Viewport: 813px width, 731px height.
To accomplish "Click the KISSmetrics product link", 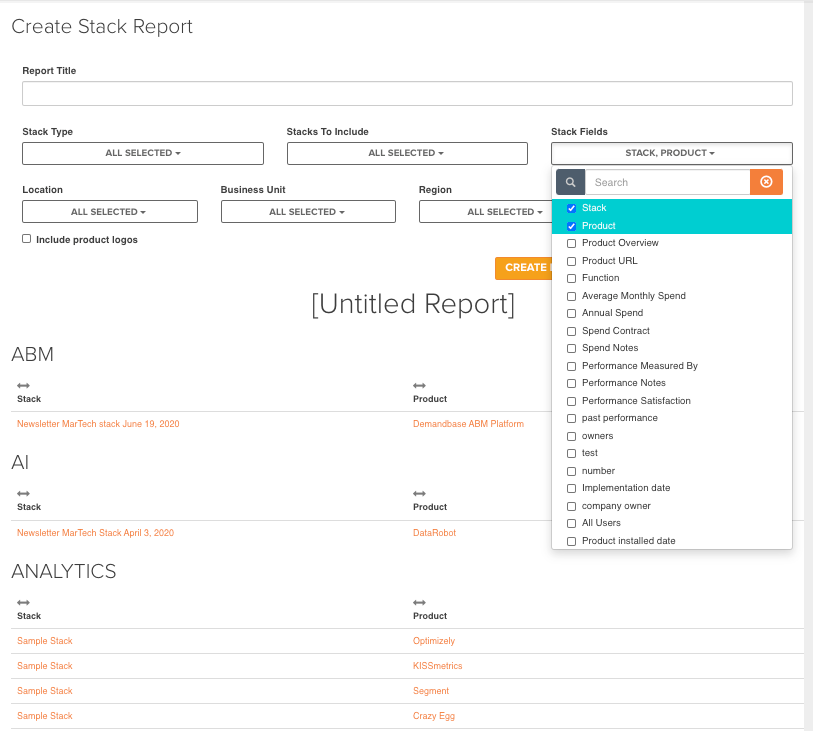I will pyautogui.click(x=438, y=666).
